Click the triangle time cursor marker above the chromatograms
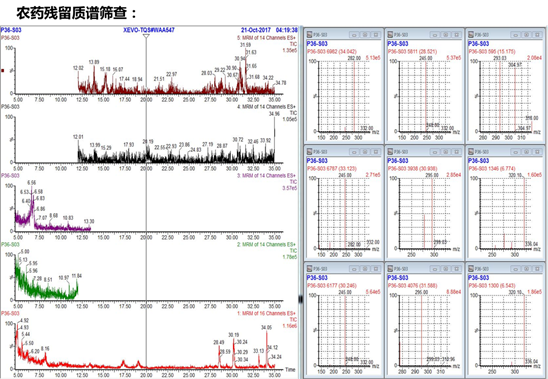This screenshot has height=379, width=548. [146, 36]
